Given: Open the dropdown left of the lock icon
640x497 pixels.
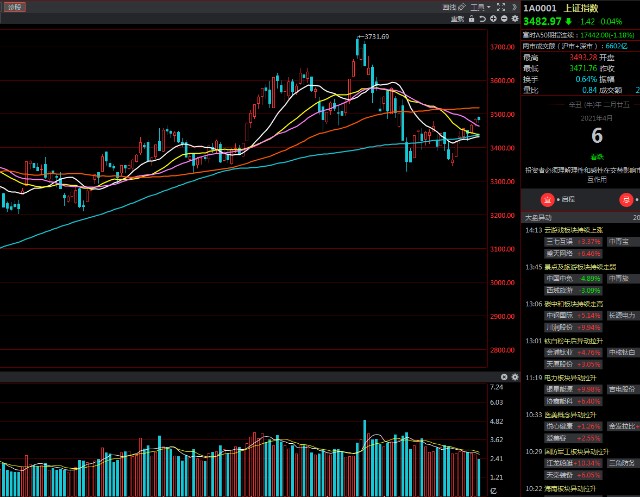Looking at the screenshot, I should (457, 17).
